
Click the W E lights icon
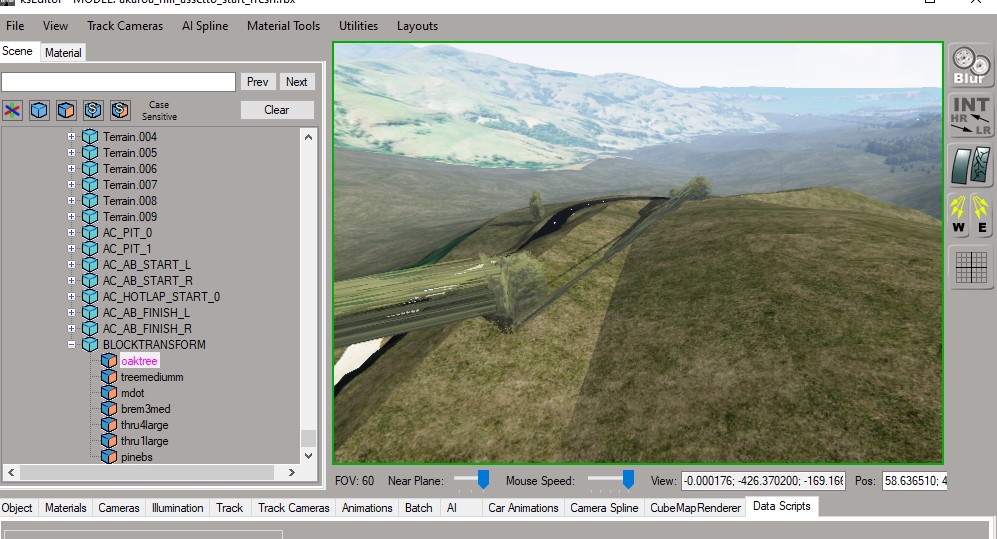tap(969, 214)
